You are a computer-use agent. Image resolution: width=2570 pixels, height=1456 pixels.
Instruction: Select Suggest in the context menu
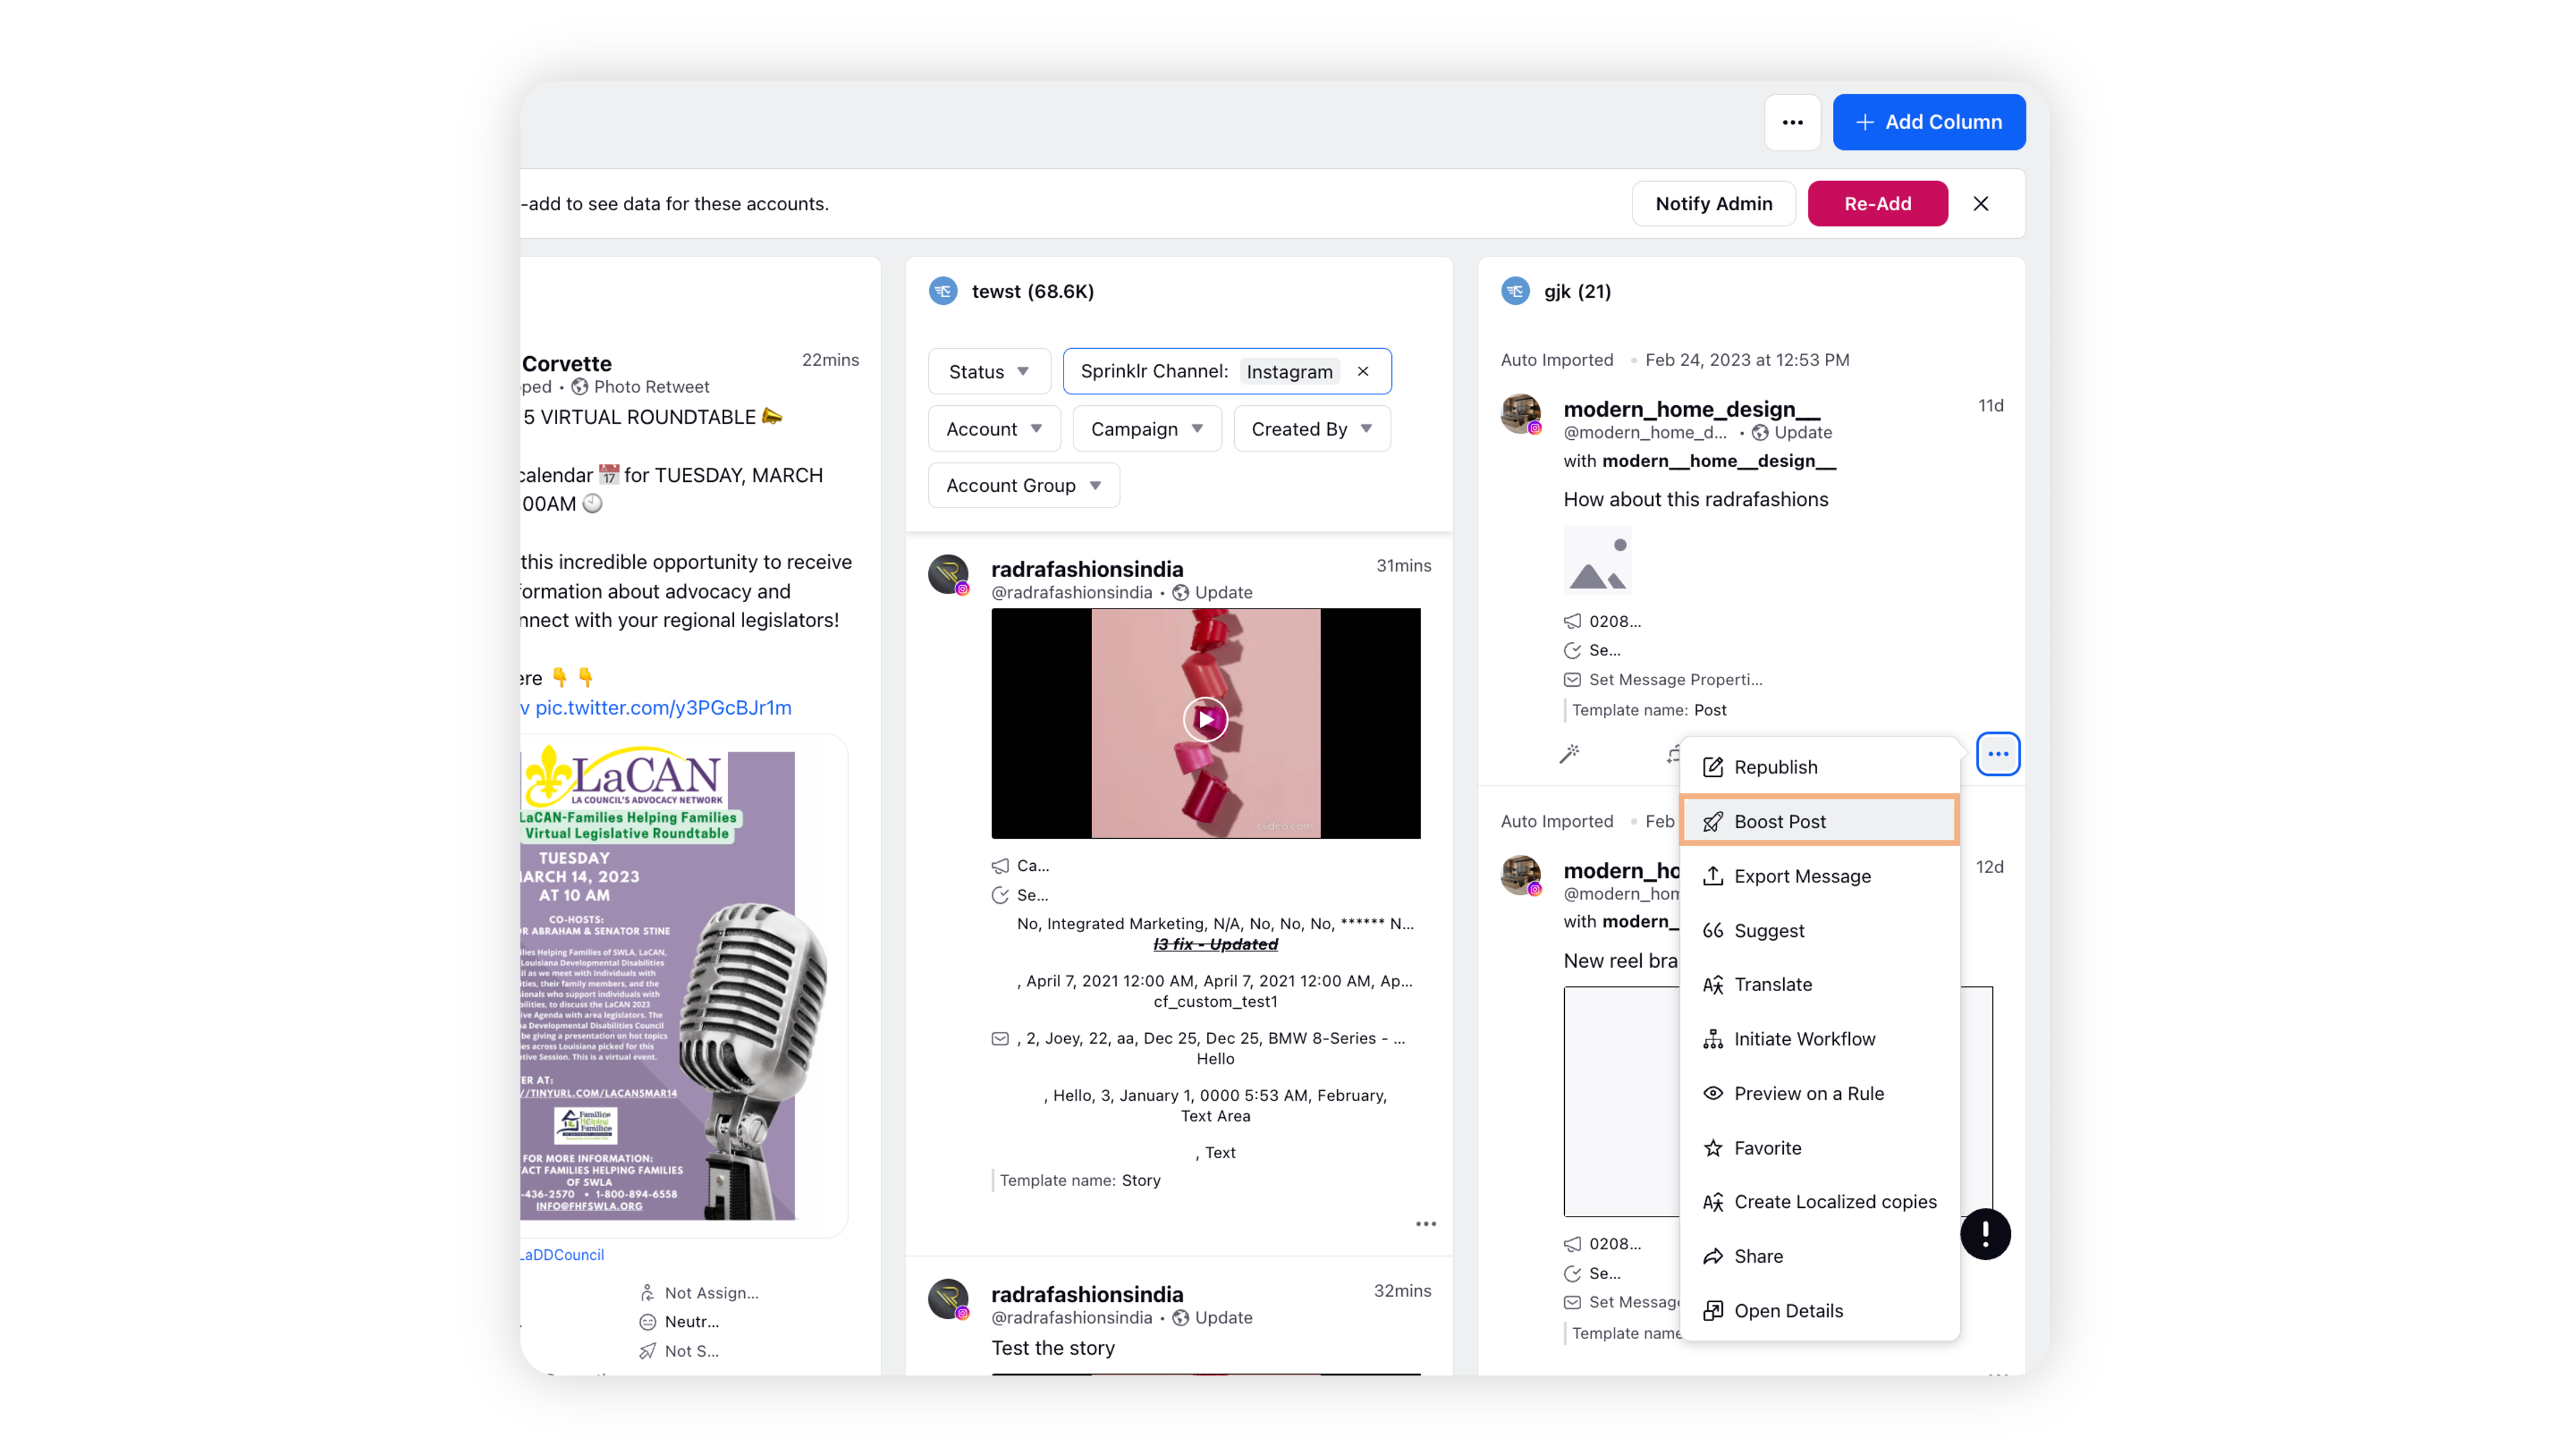click(1819, 930)
